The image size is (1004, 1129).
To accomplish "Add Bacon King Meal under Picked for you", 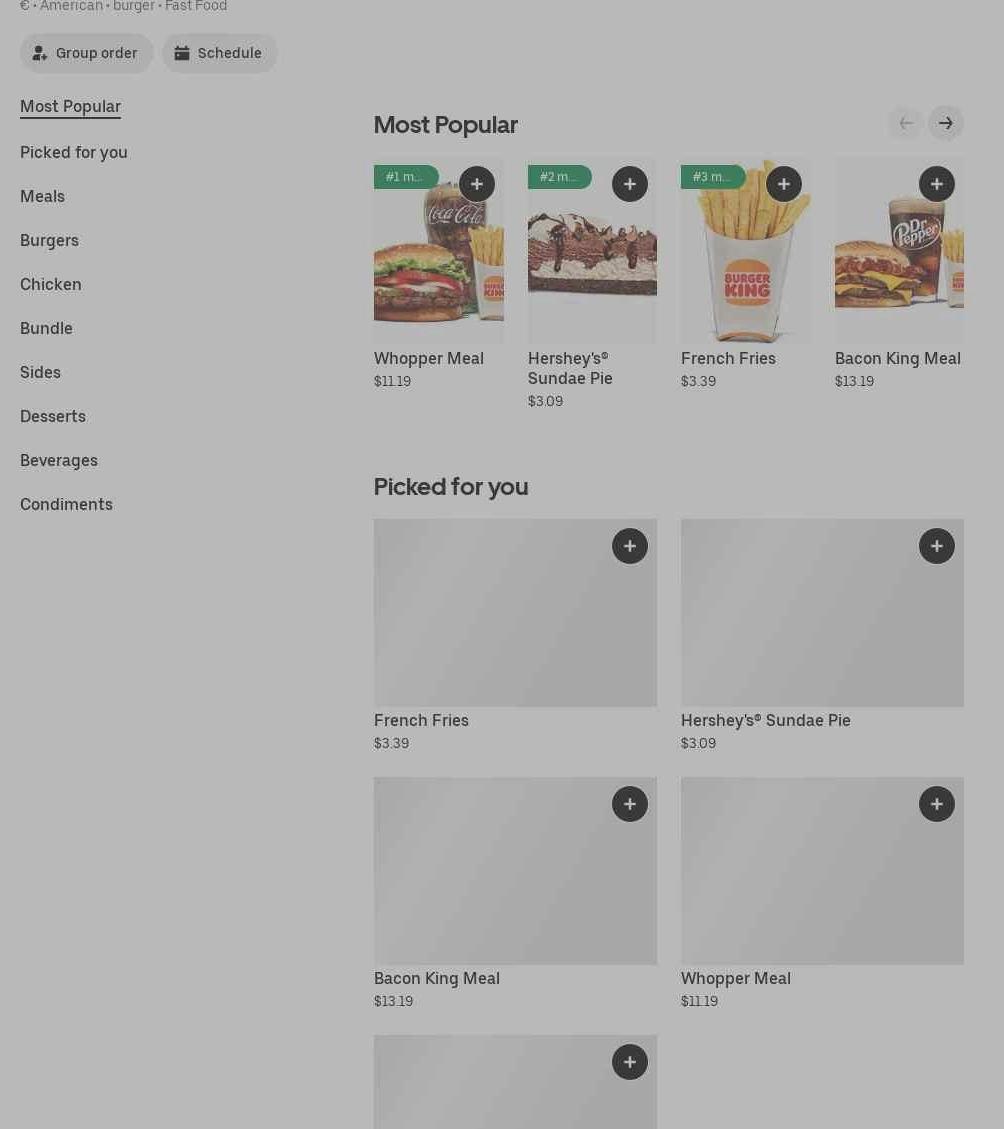I will coord(630,804).
